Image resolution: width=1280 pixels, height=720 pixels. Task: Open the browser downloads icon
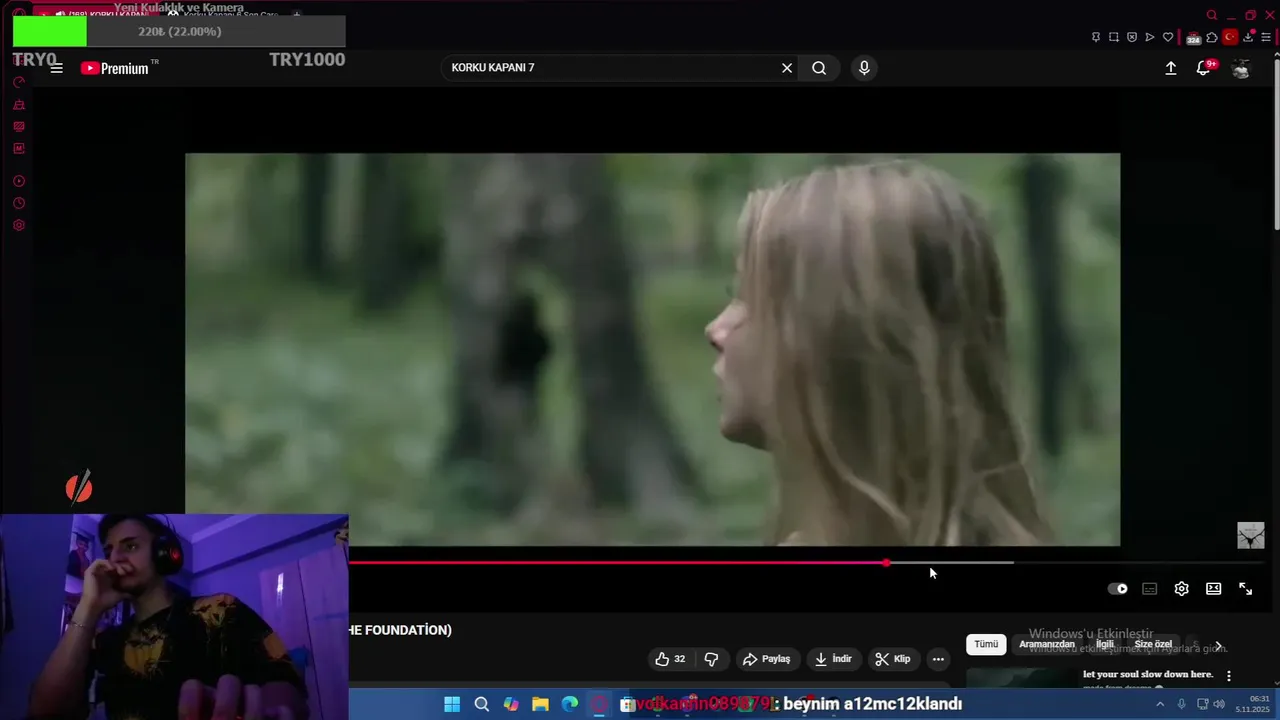coord(1249,37)
